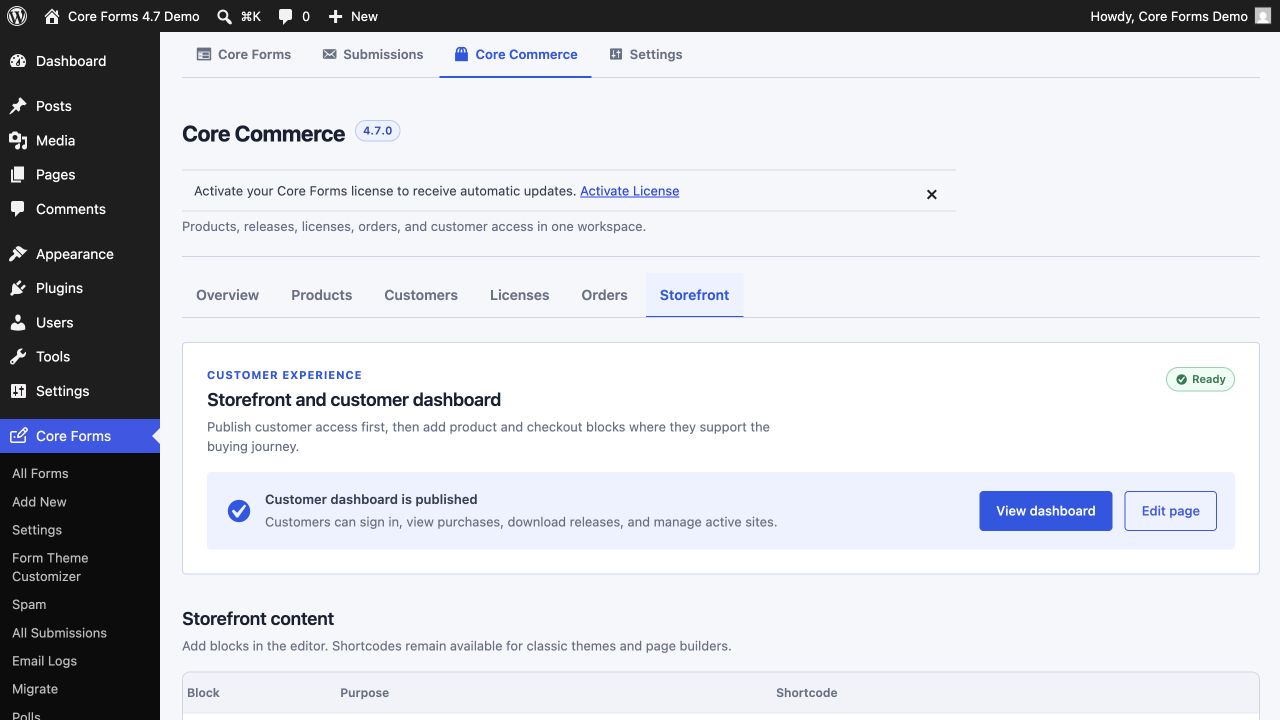The image size is (1280, 720).
Task: Click the plus New content item
Action: 353,16
